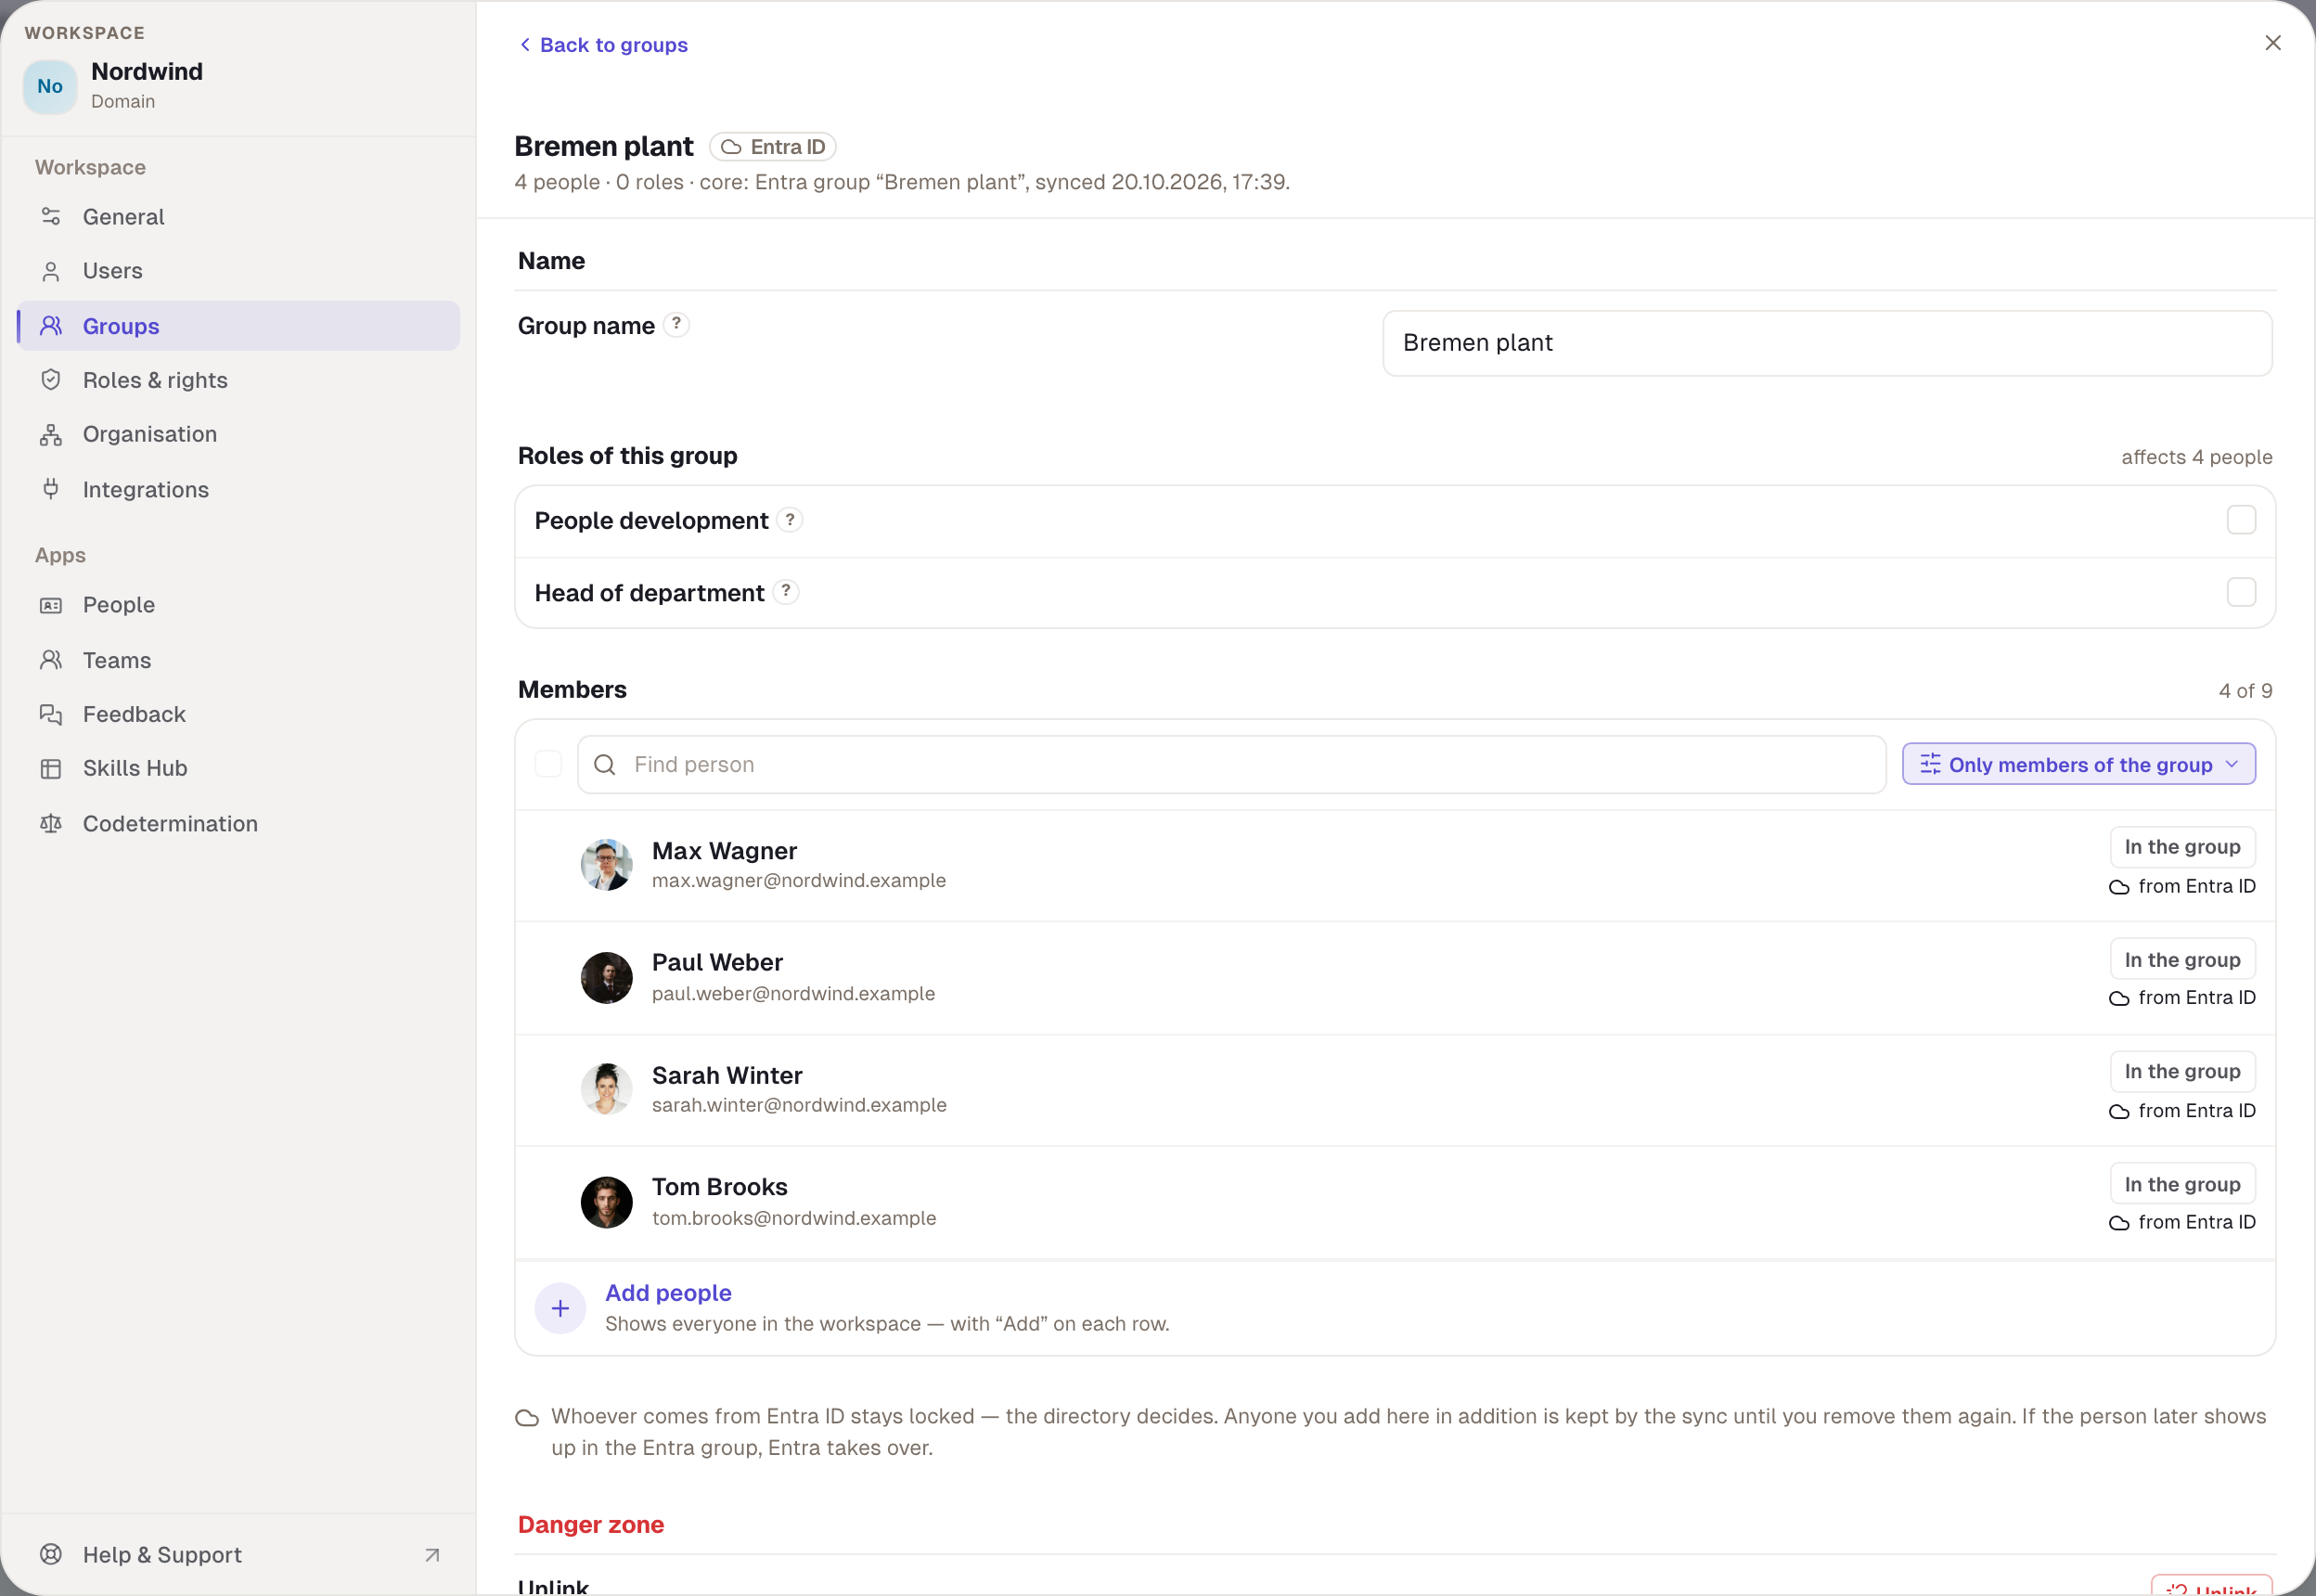Edit the Group name field
Viewport: 2316px width, 1596px height.
1827,343
